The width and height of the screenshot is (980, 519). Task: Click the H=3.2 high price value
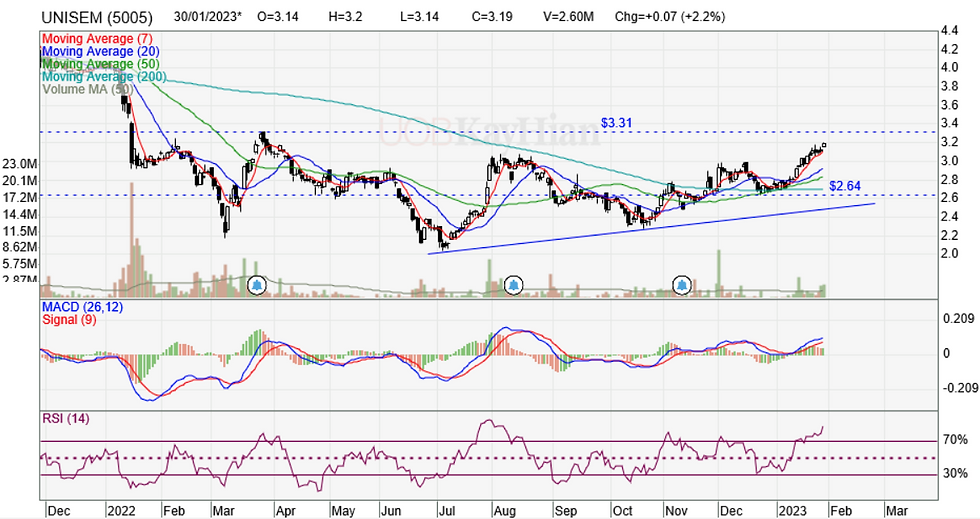point(345,17)
